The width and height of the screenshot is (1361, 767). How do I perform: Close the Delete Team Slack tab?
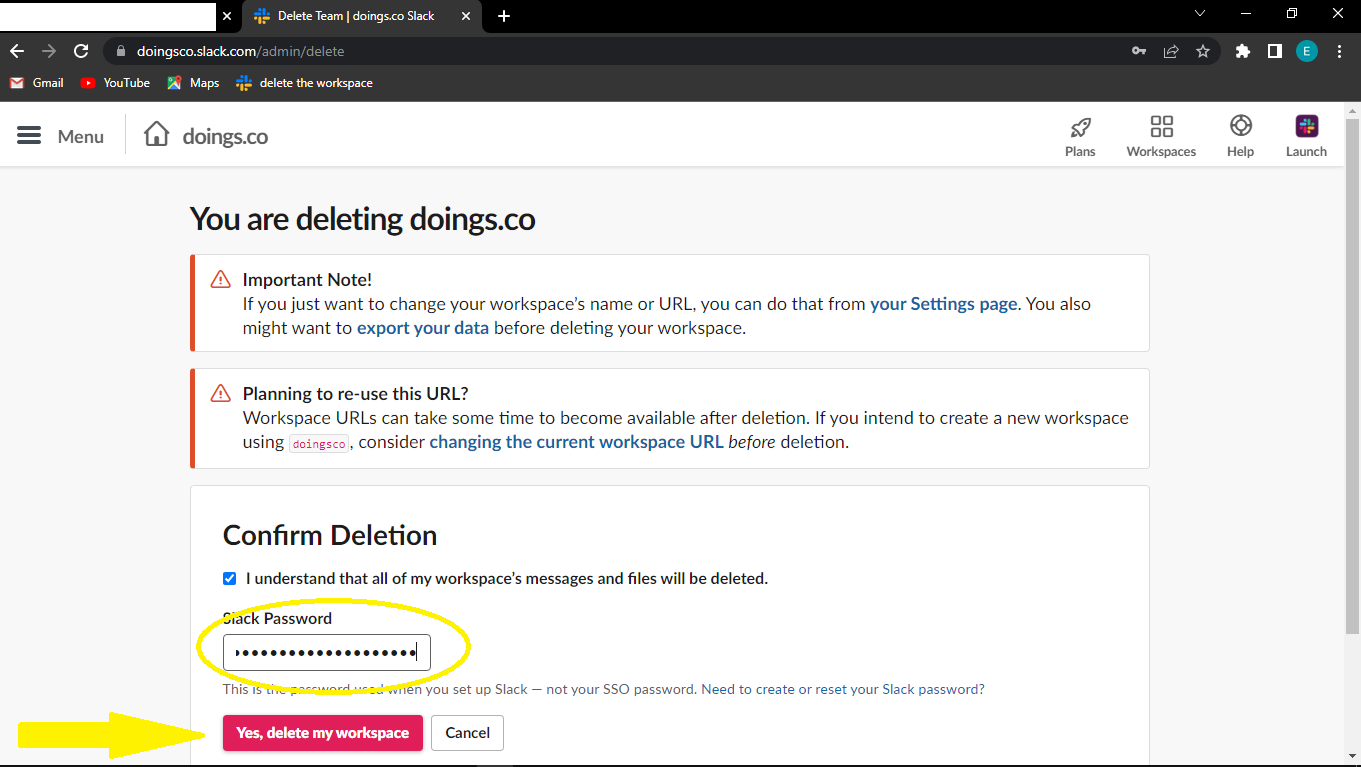tap(466, 16)
